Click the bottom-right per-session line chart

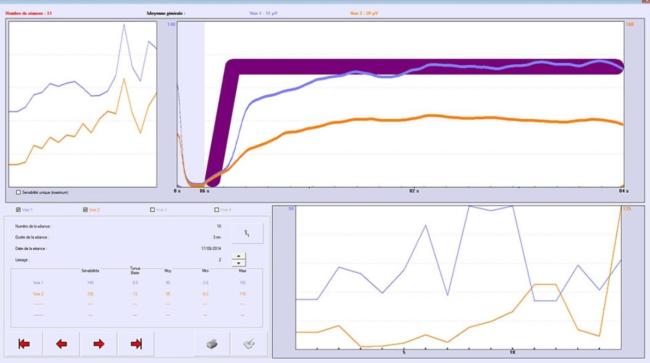point(458,277)
